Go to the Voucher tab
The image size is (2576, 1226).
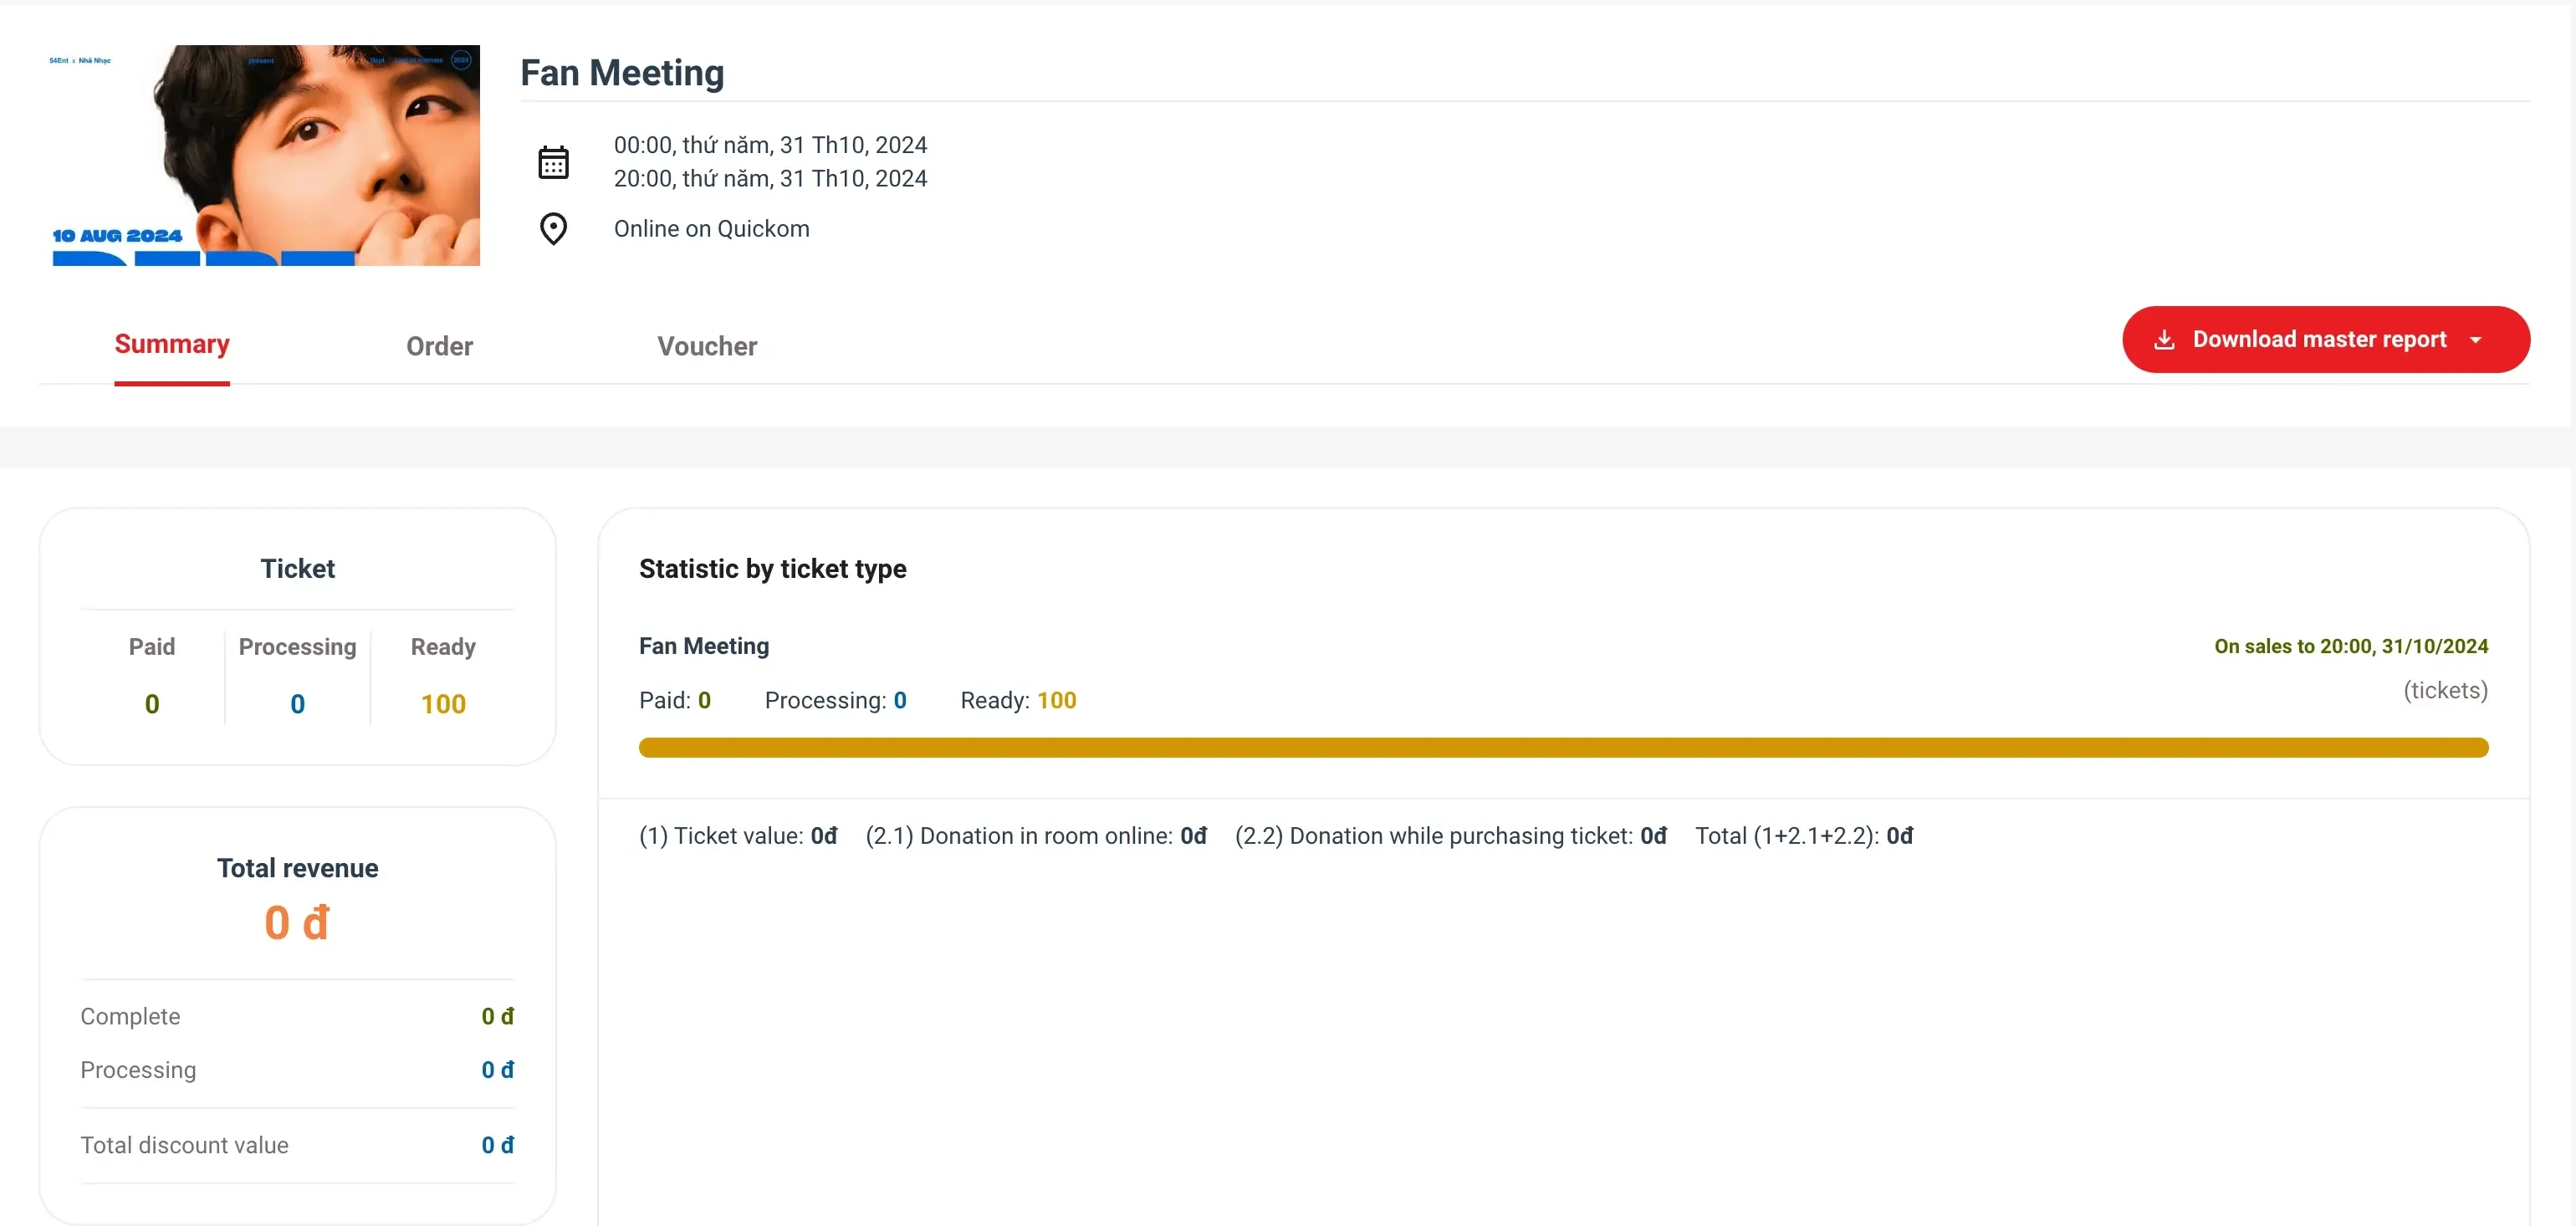[x=707, y=347]
